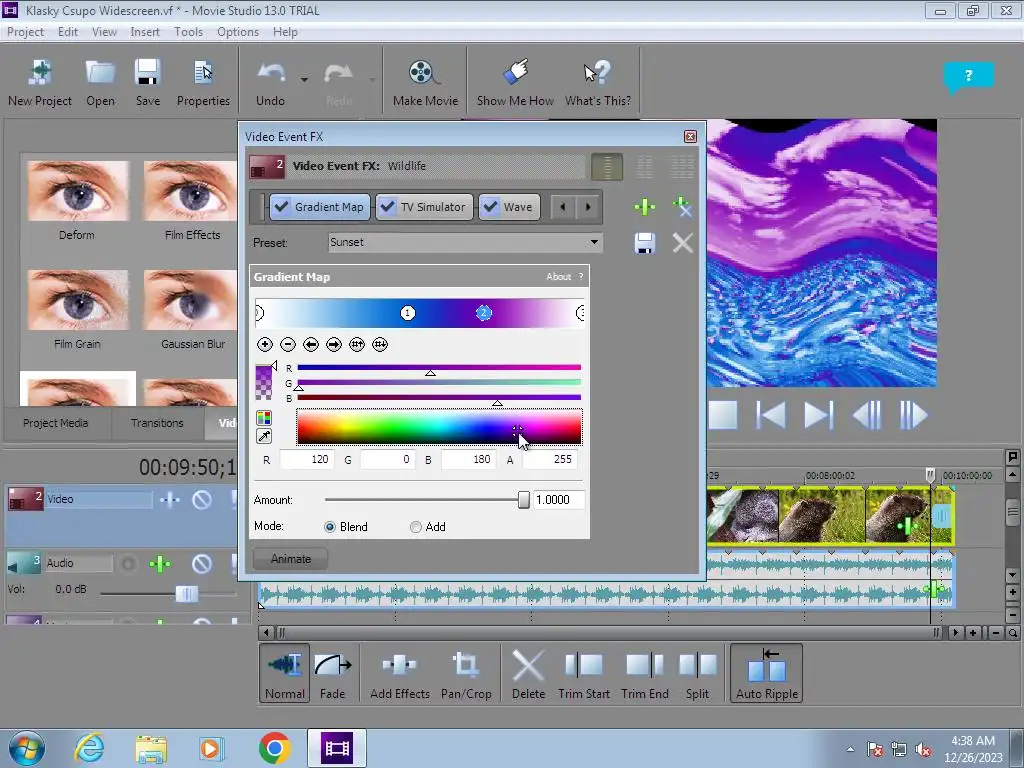Image resolution: width=1024 pixels, height=768 pixels.
Task: Switch to the Transitions tab
Action: [157, 423]
